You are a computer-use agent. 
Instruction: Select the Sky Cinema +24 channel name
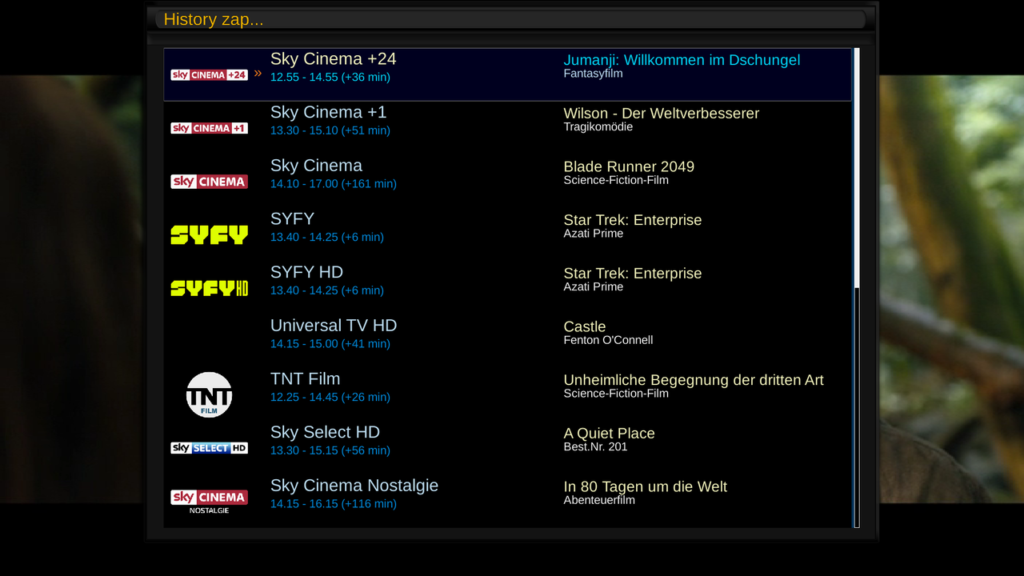click(x=333, y=59)
